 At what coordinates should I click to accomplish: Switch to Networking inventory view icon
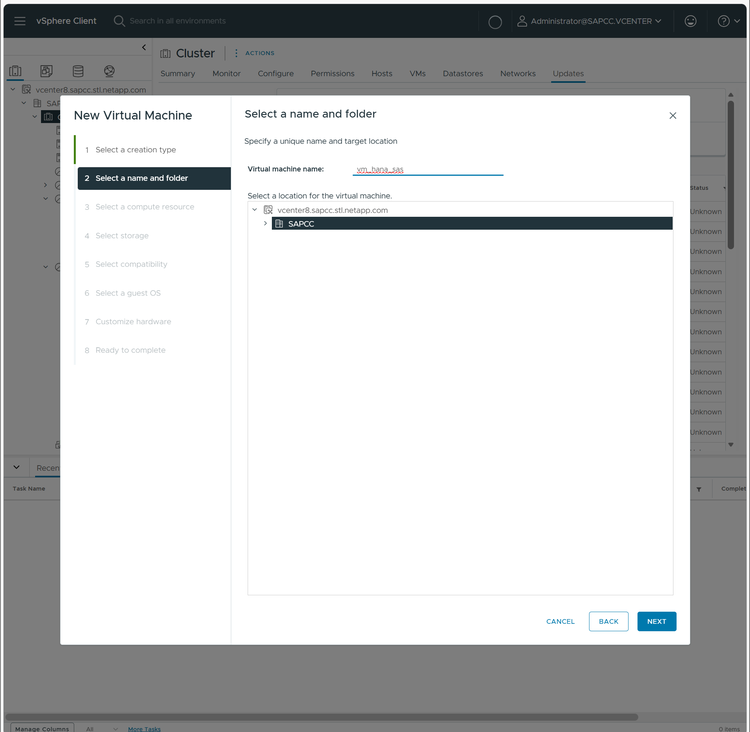[x=109, y=71]
